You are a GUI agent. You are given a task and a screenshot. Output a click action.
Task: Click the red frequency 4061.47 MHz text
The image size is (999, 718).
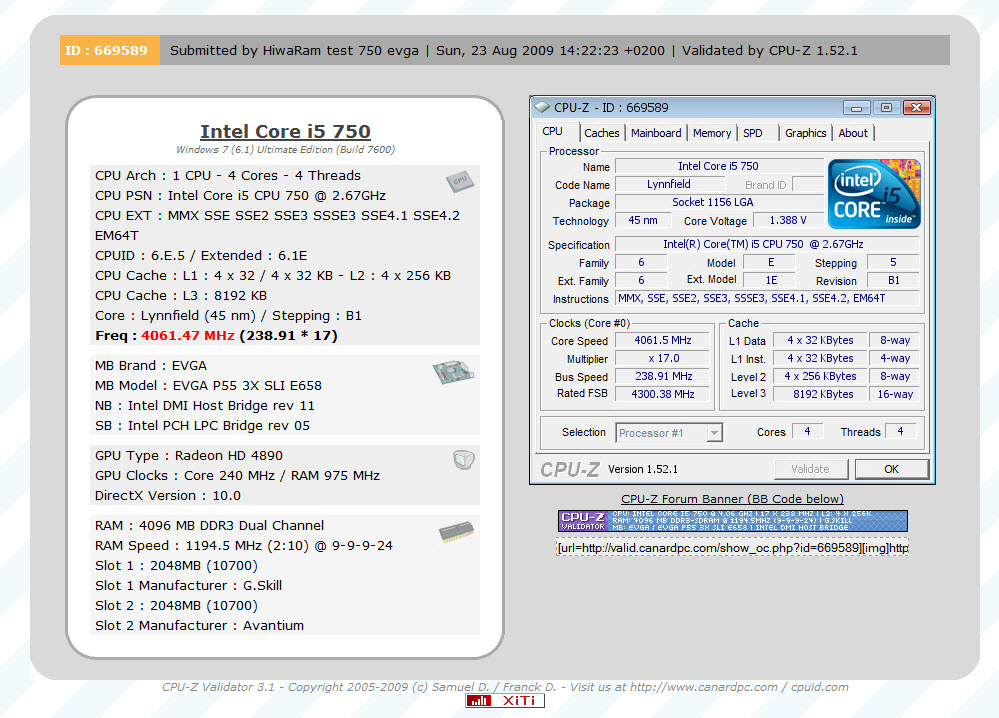188,336
